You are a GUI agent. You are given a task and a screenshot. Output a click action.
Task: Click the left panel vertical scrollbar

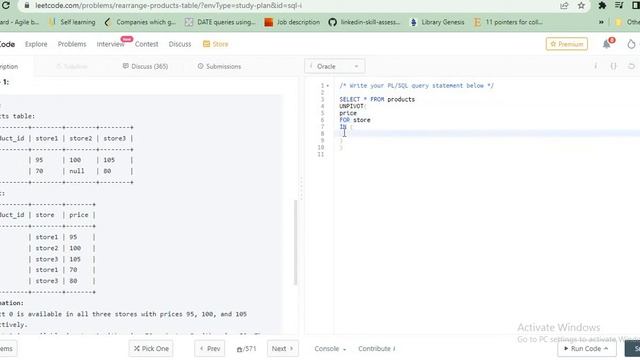tap(295, 242)
